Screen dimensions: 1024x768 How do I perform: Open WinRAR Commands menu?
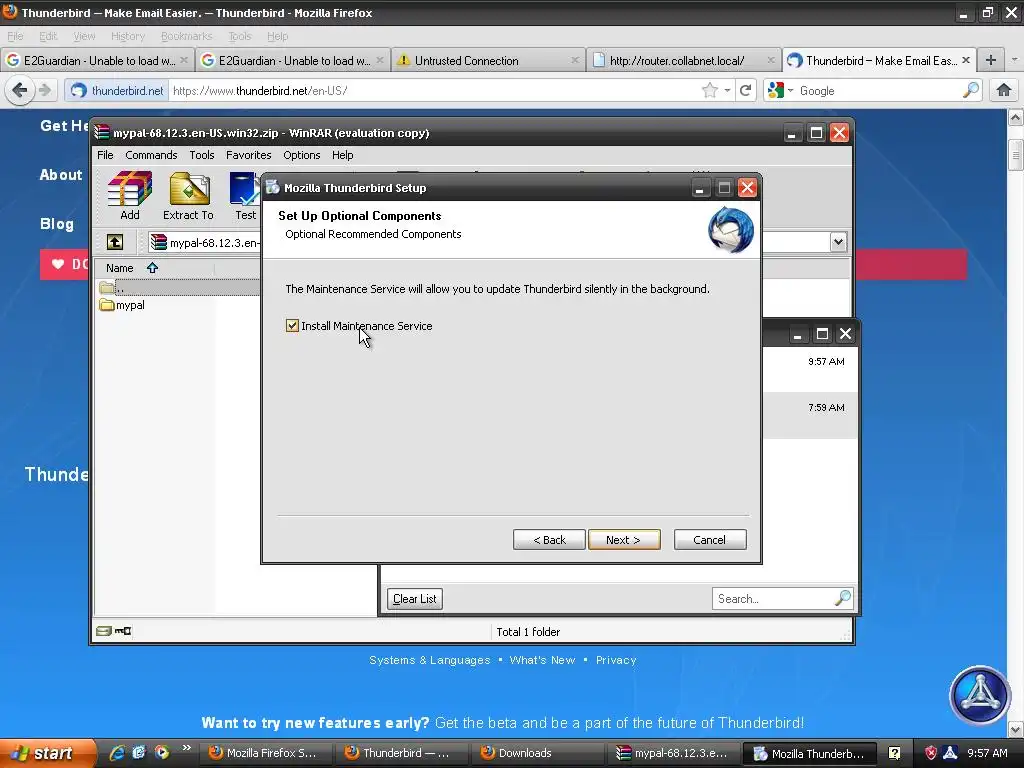151,155
